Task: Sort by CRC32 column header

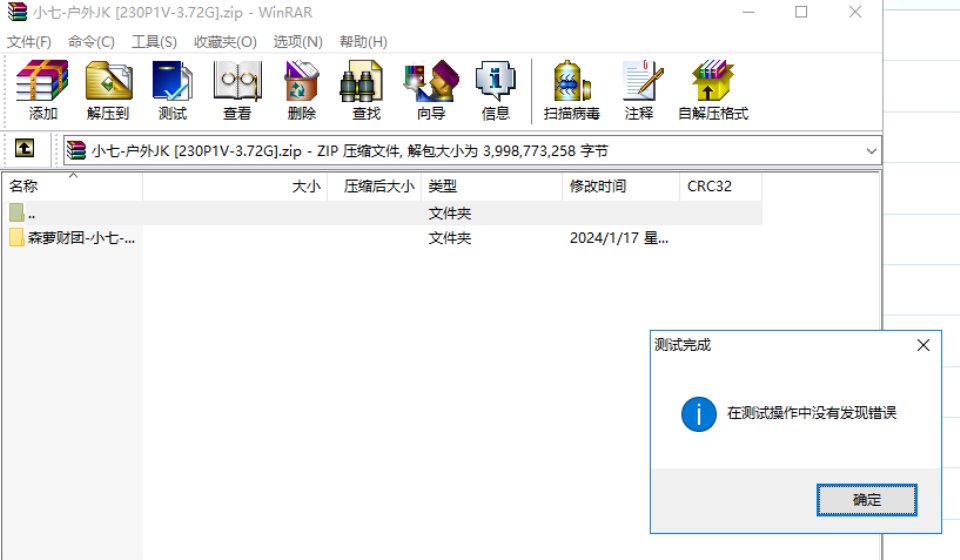Action: (721, 186)
